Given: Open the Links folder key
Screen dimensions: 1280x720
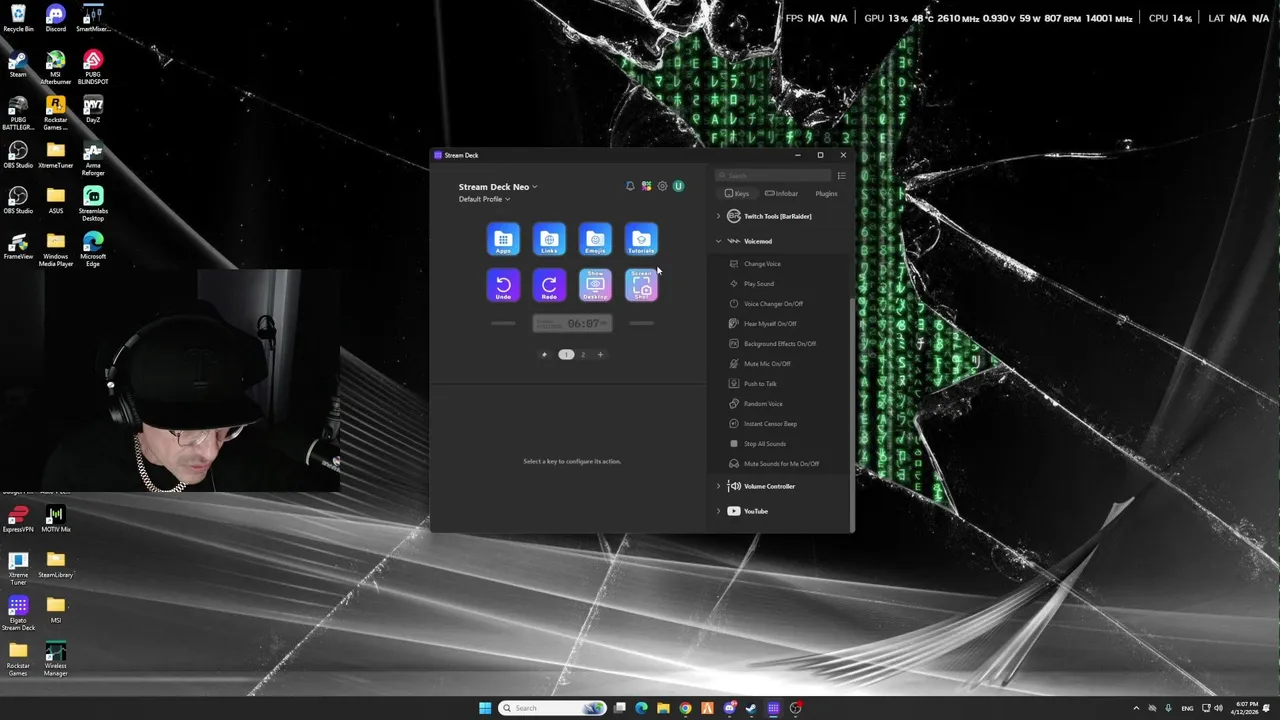Looking at the screenshot, I should (549, 239).
